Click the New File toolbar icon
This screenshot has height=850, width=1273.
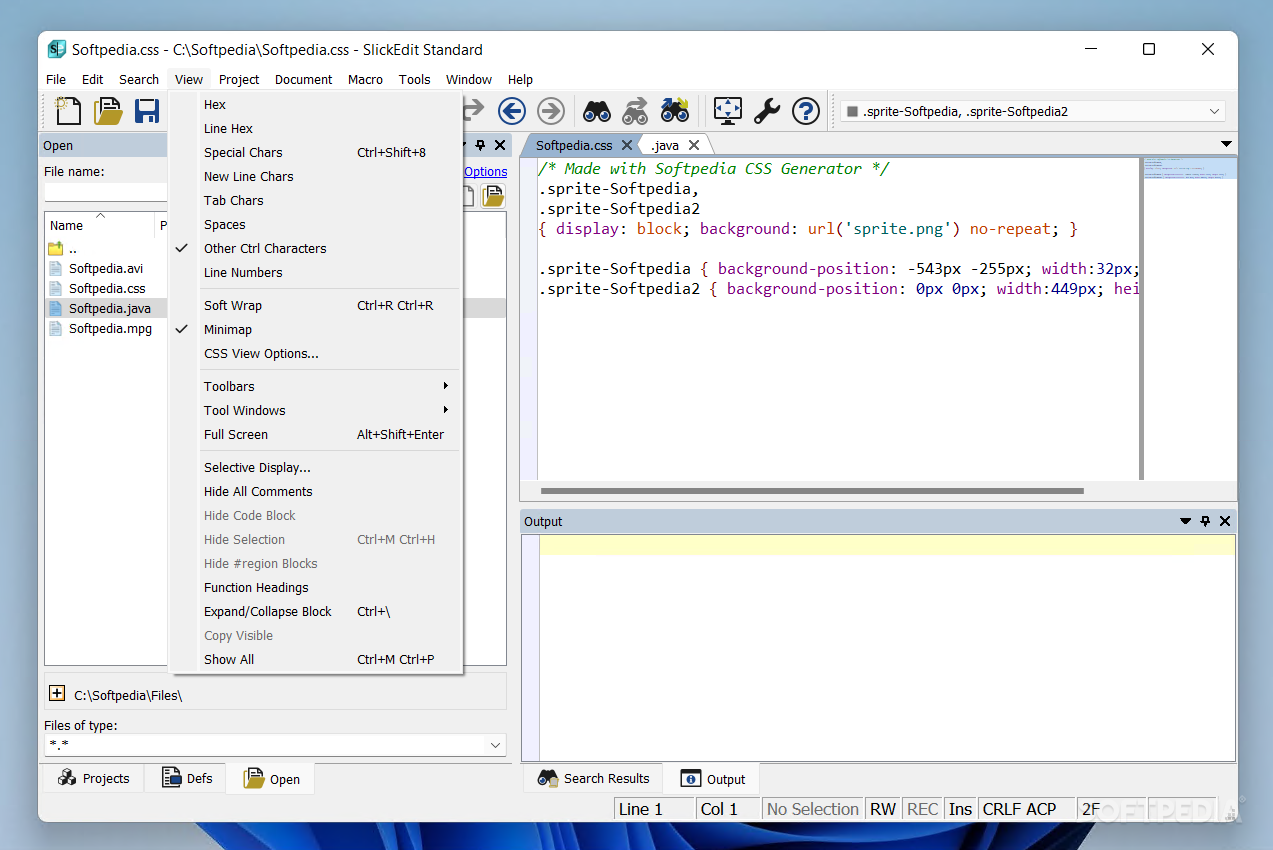pyautogui.click(x=67, y=110)
